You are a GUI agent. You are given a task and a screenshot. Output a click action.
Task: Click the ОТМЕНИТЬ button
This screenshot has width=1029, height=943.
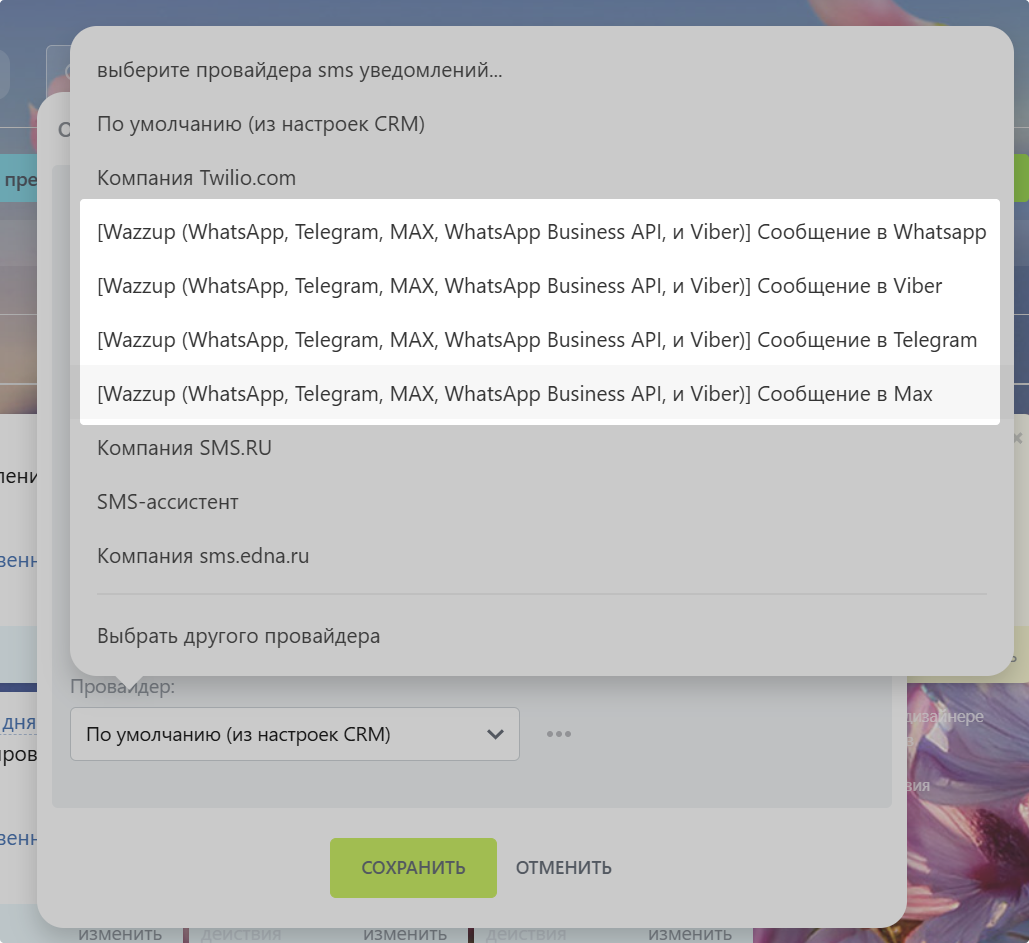[564, 868]
